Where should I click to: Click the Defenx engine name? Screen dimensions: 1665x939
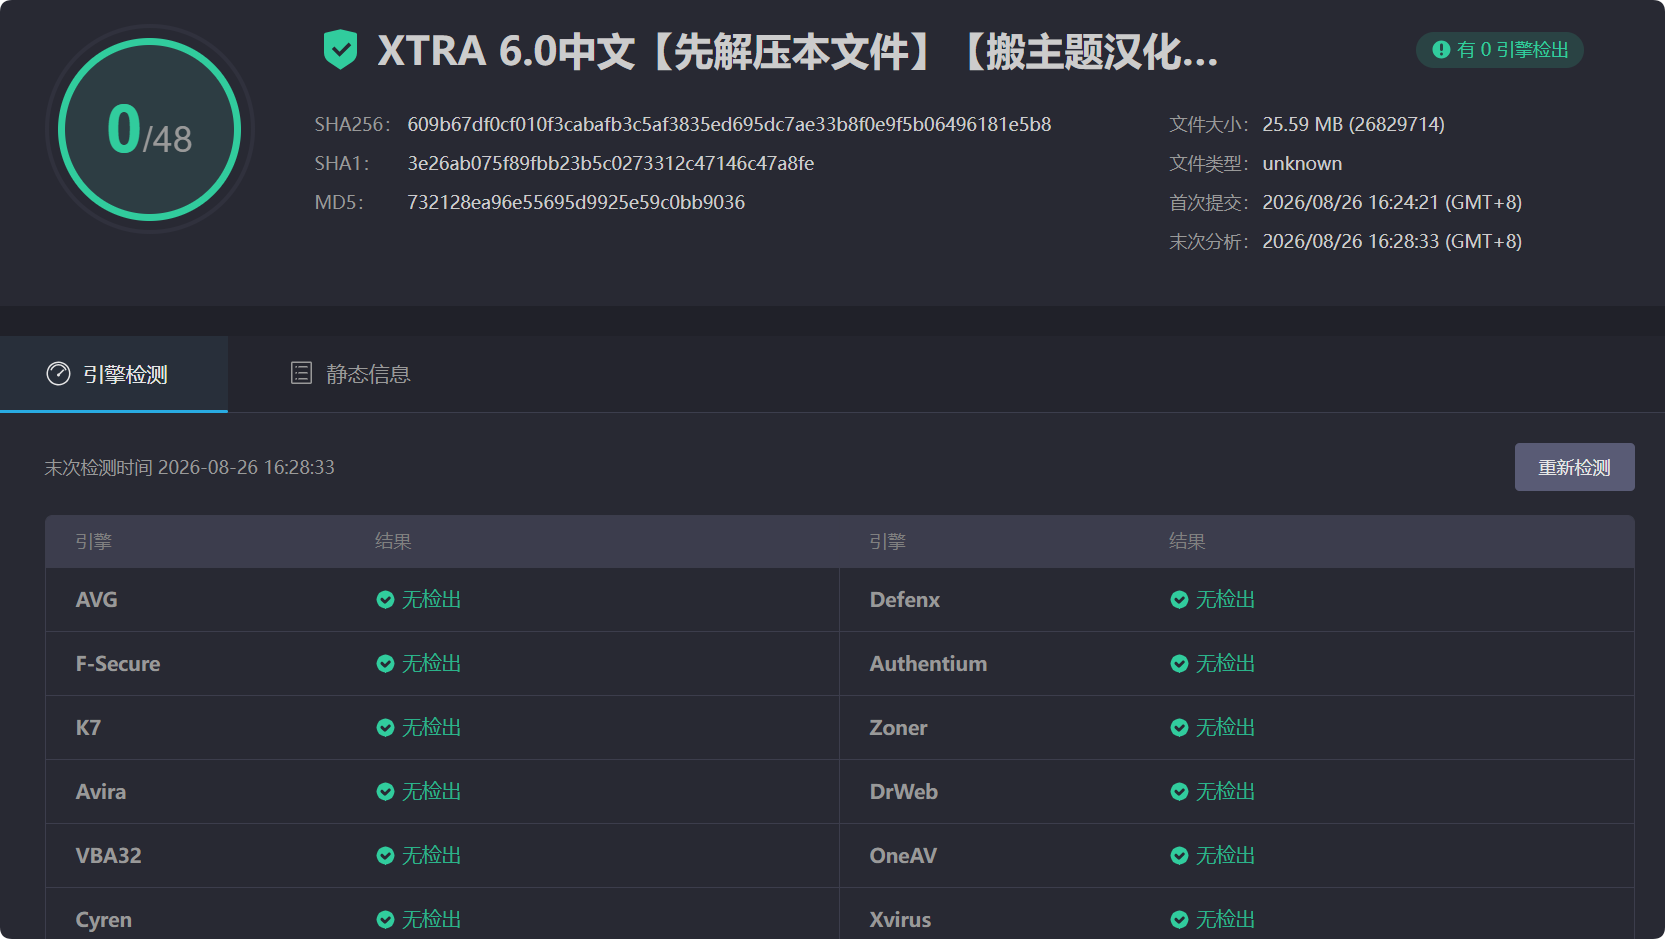(x=905, y=600)
